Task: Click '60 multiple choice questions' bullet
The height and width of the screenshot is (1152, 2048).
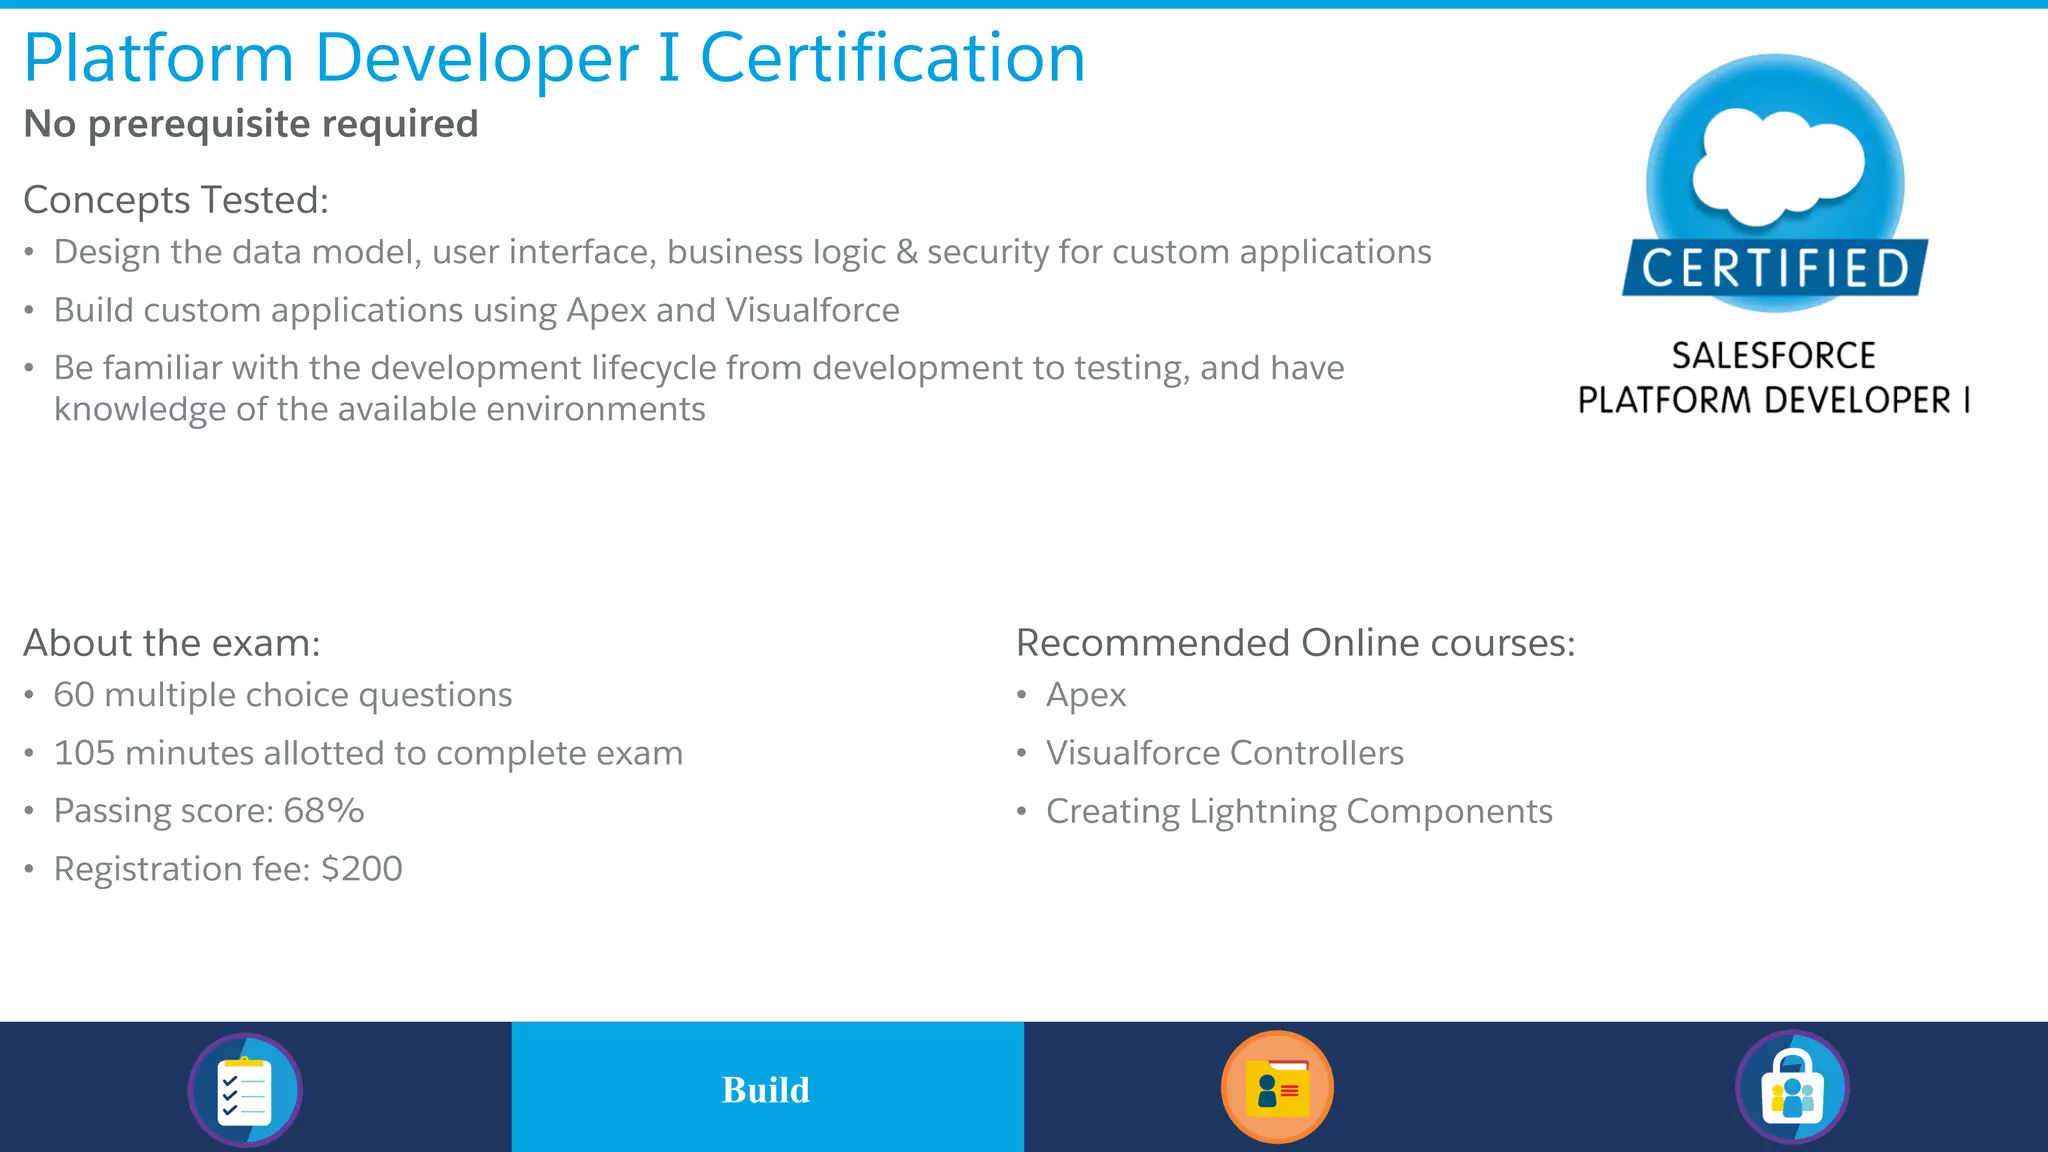Action: [x=283, y=695]
